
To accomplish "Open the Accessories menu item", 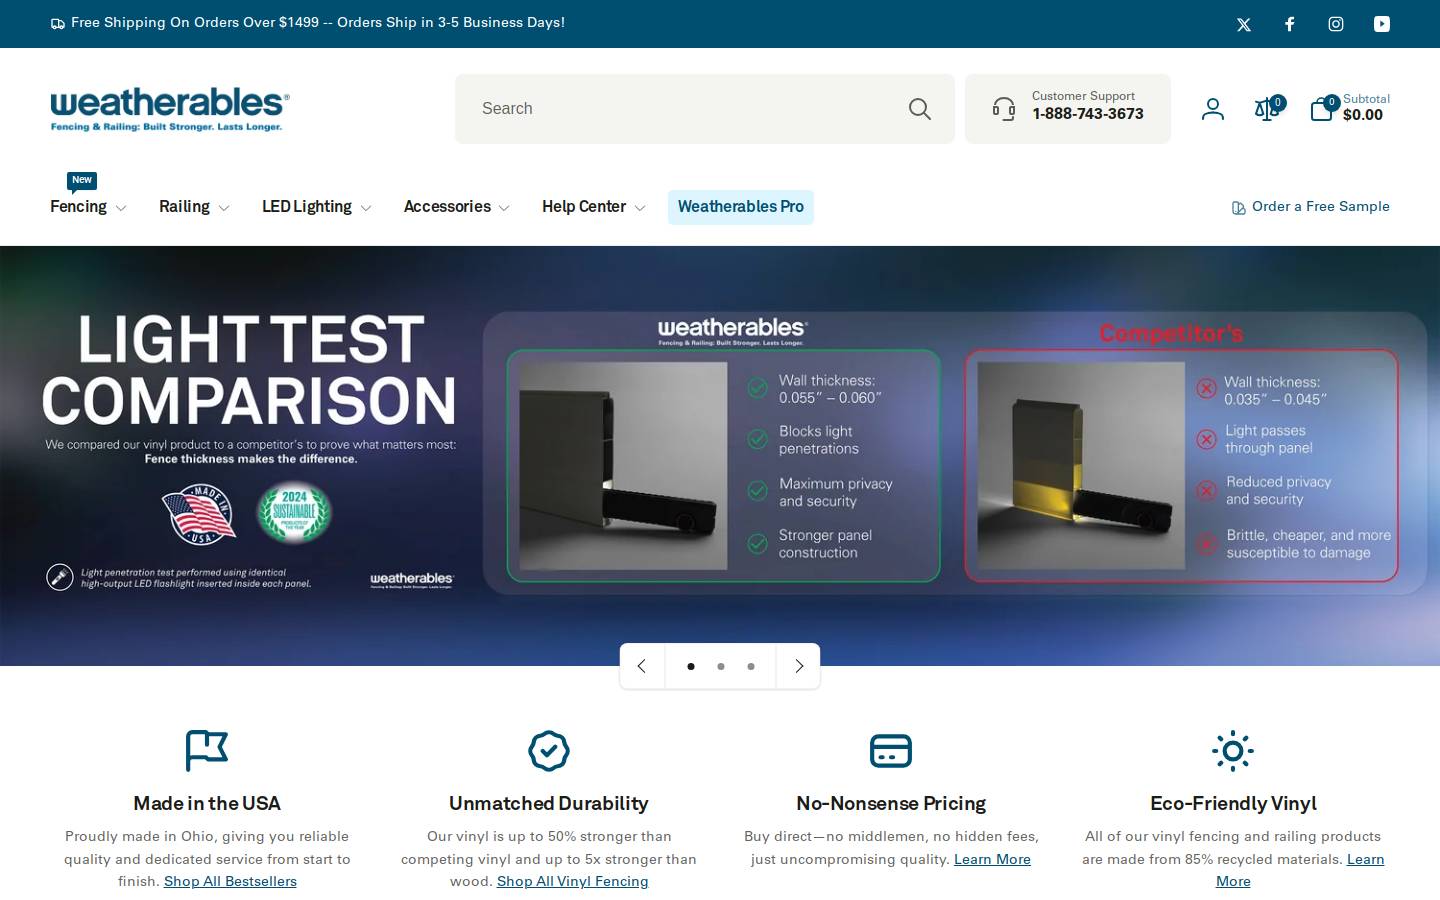I will coord(447,207).
